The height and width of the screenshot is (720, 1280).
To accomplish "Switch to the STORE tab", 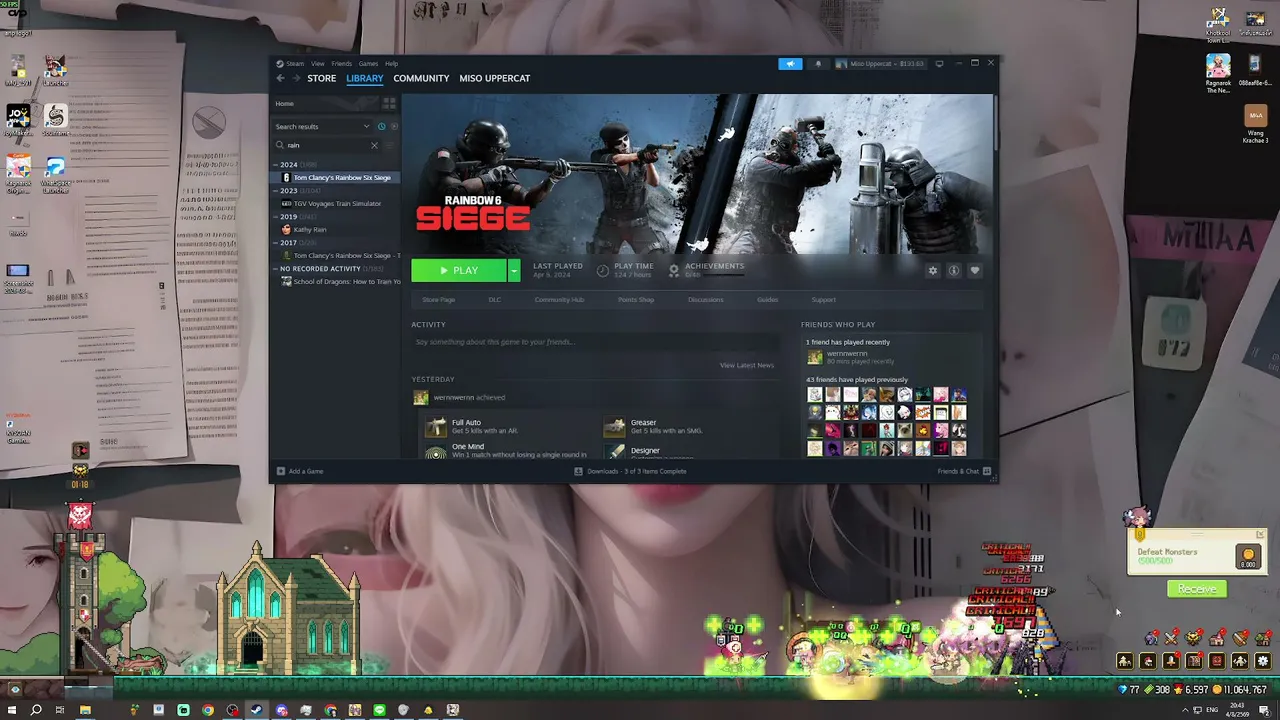I will (x=322, y=78).
